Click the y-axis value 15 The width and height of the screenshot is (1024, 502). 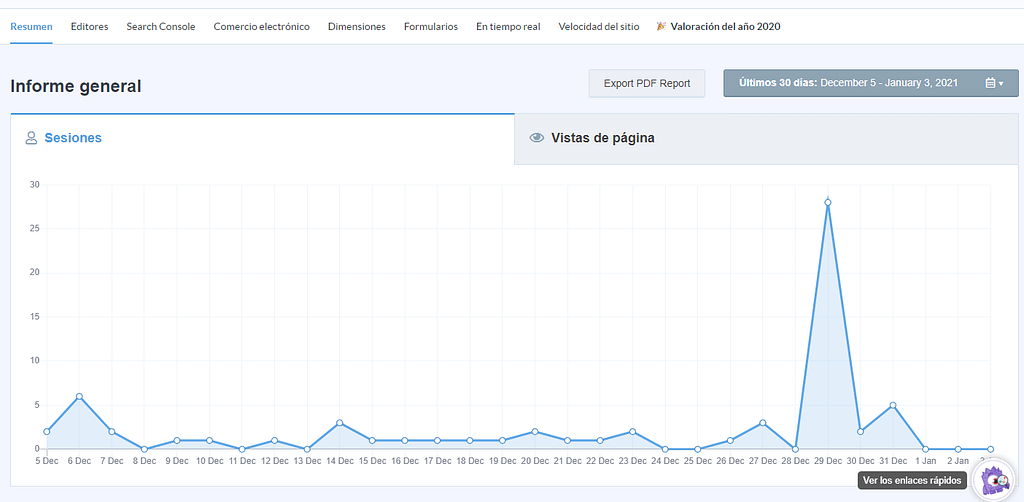35,317
